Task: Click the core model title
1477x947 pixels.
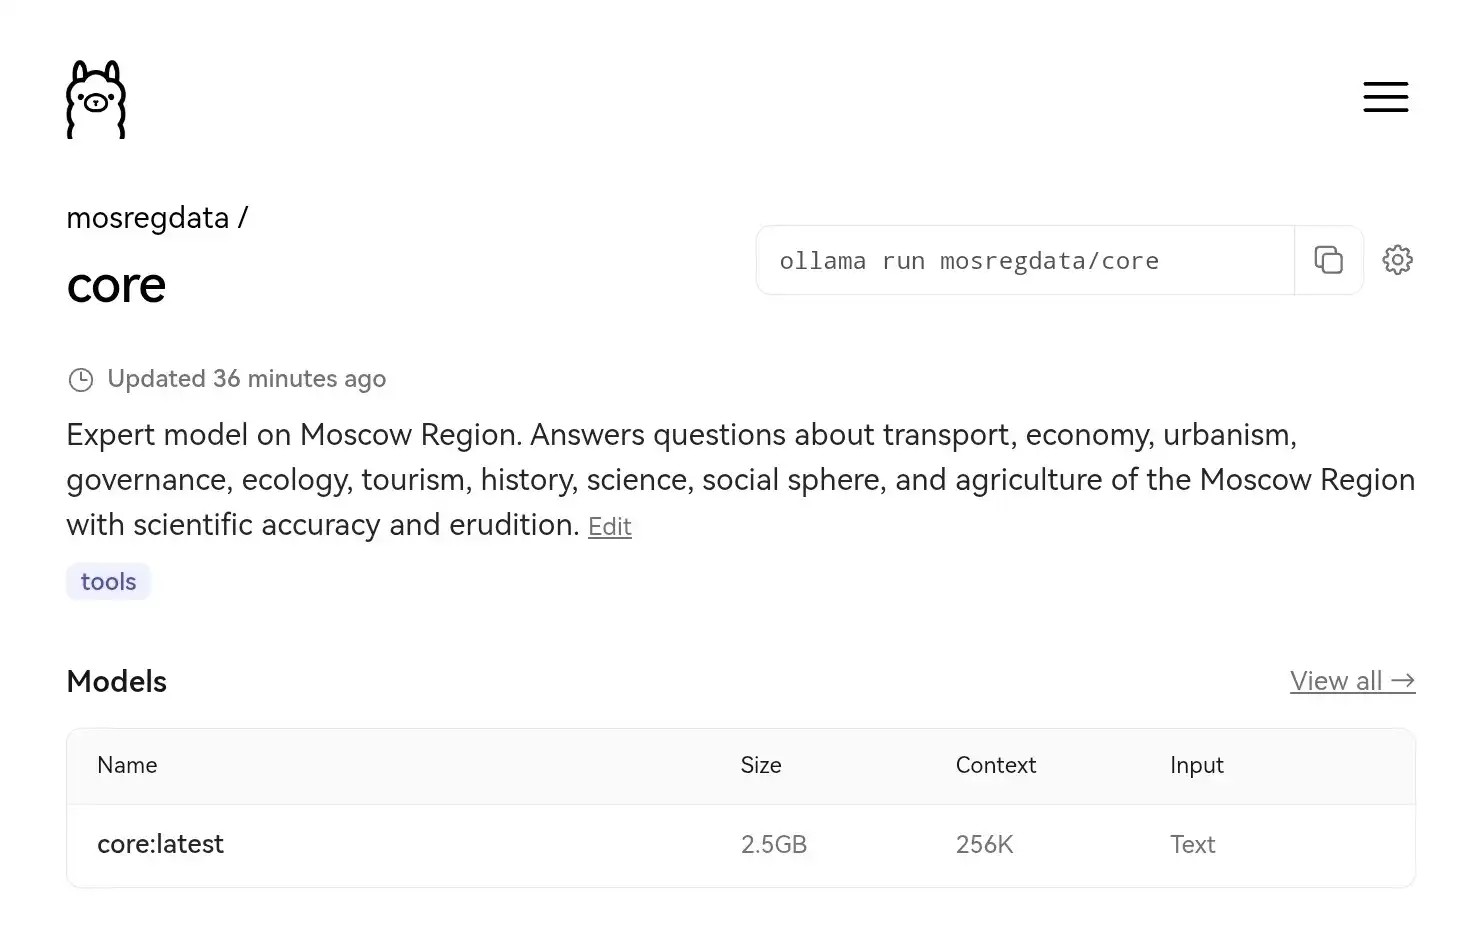Action: tap(116, 286)
